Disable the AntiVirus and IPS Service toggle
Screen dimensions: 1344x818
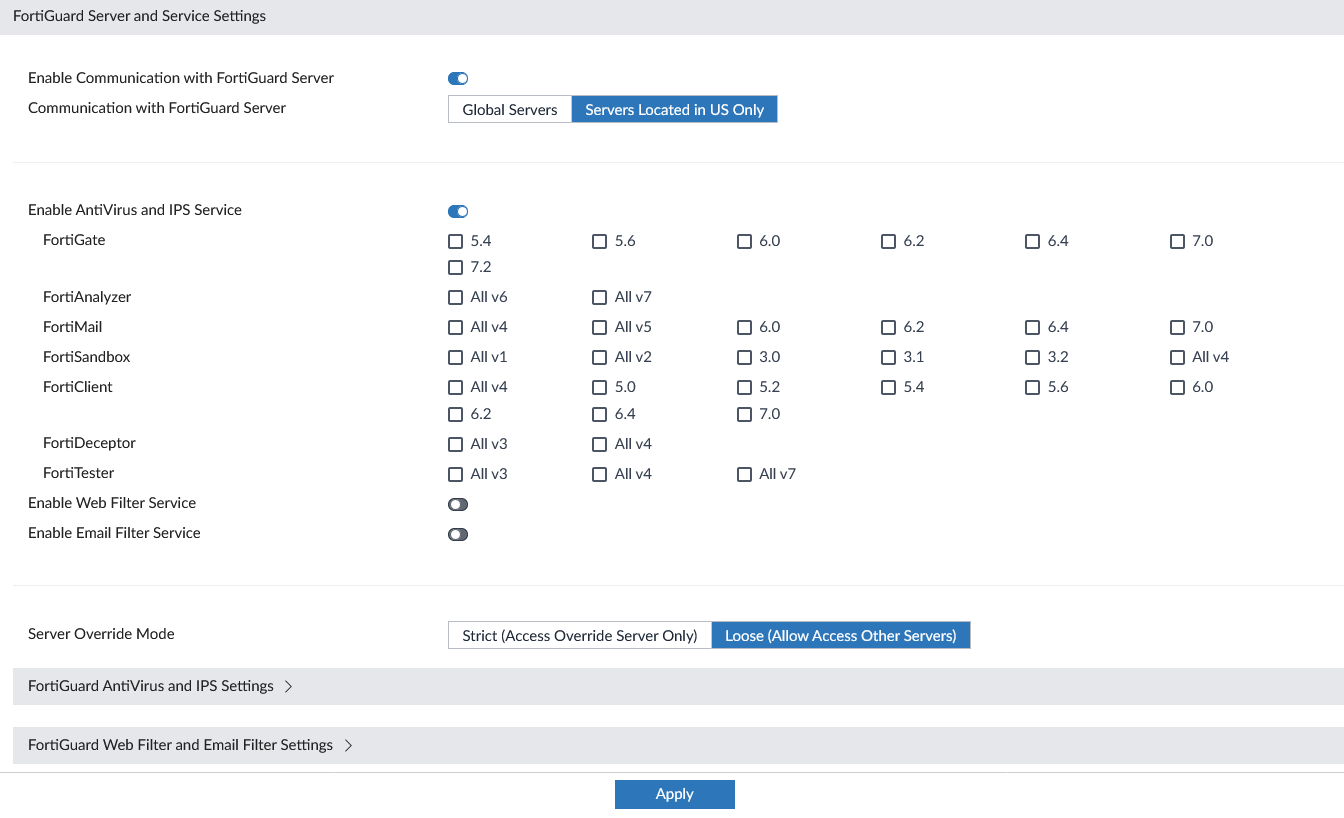coord(458,211)
